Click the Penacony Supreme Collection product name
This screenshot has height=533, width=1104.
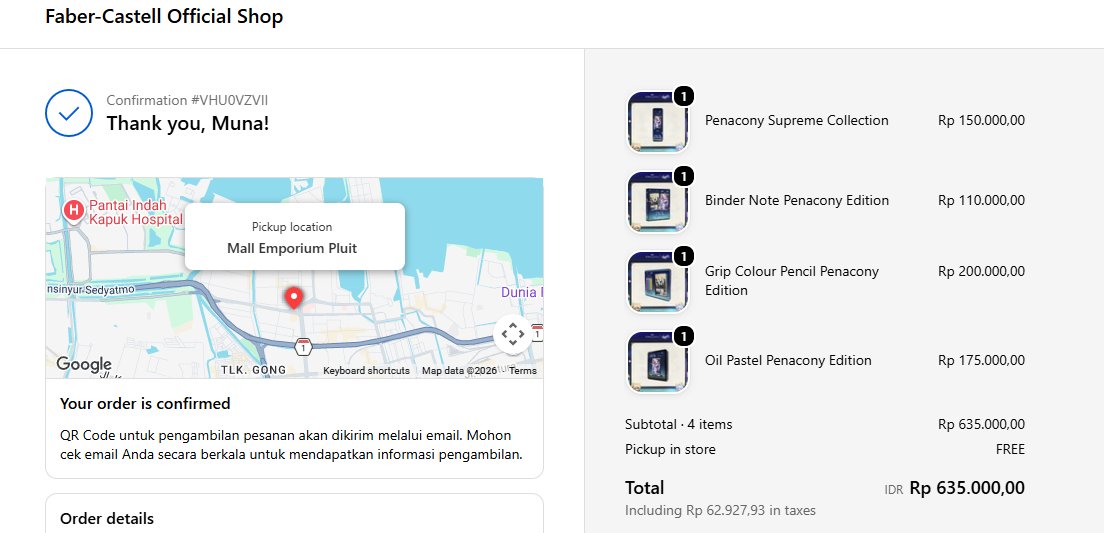pyautogui.click(x=796, y=120)
